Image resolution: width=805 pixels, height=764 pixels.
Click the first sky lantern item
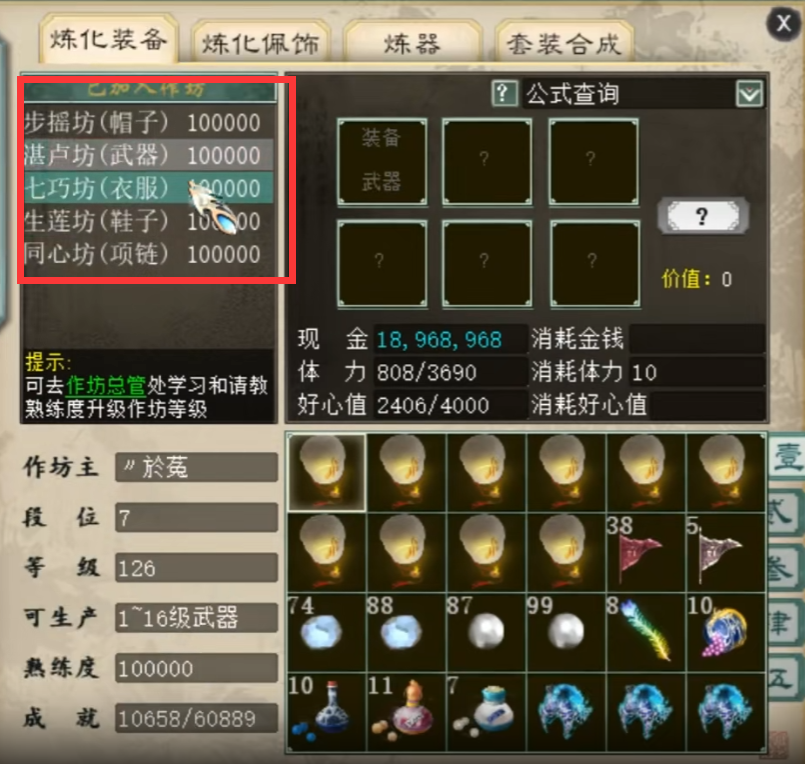pos(327,472)
